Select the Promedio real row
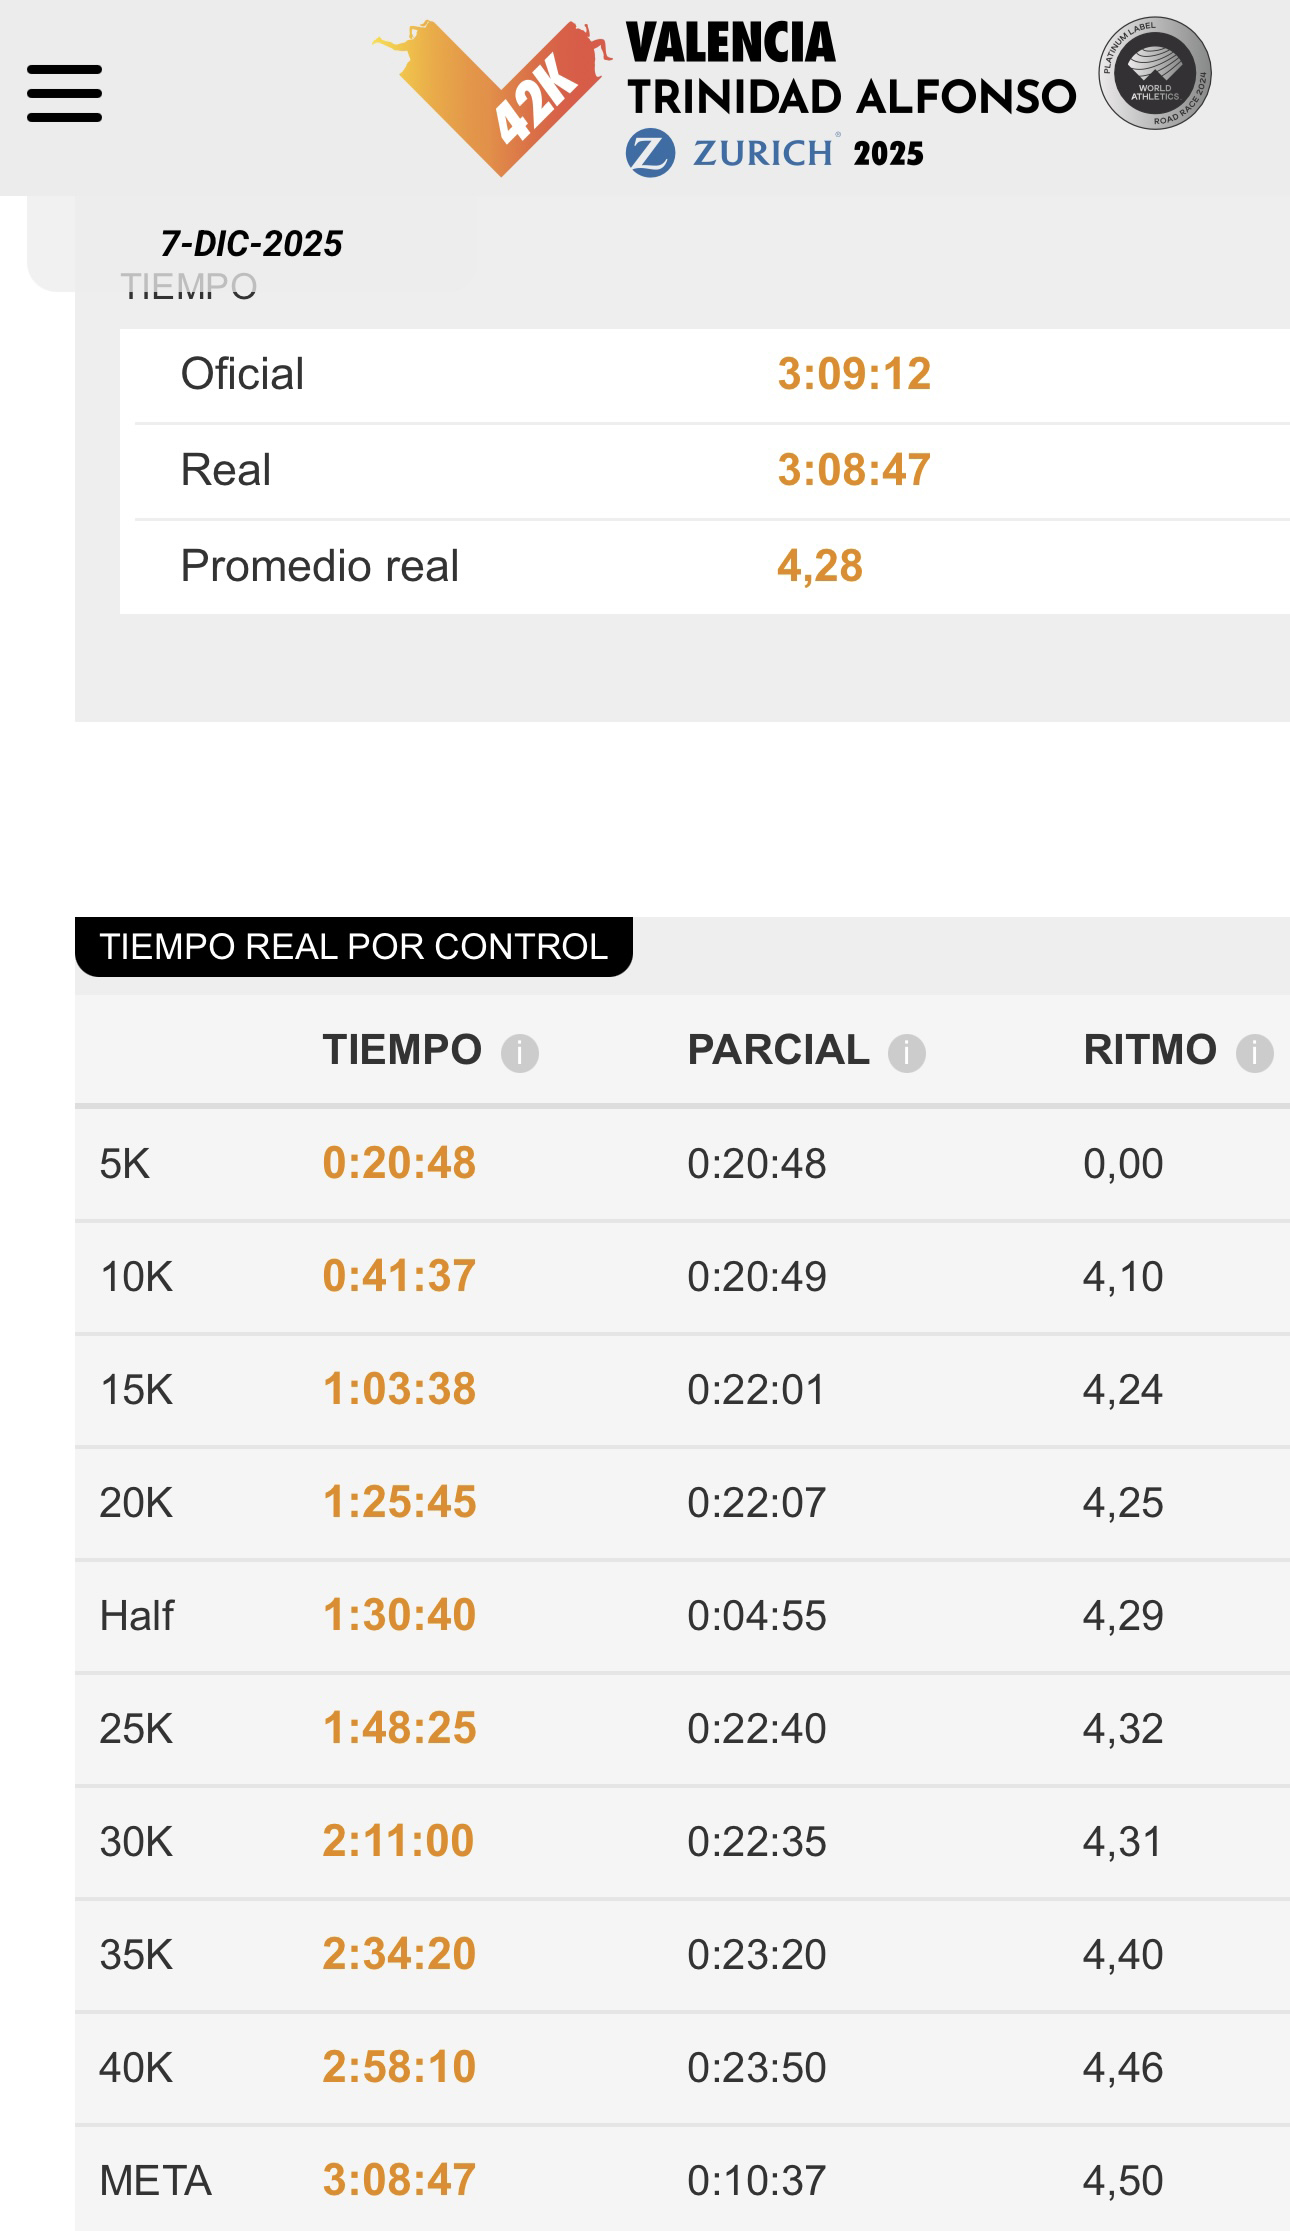Viewport: 1290px width, 2231px height. click(x=320, y=567)
